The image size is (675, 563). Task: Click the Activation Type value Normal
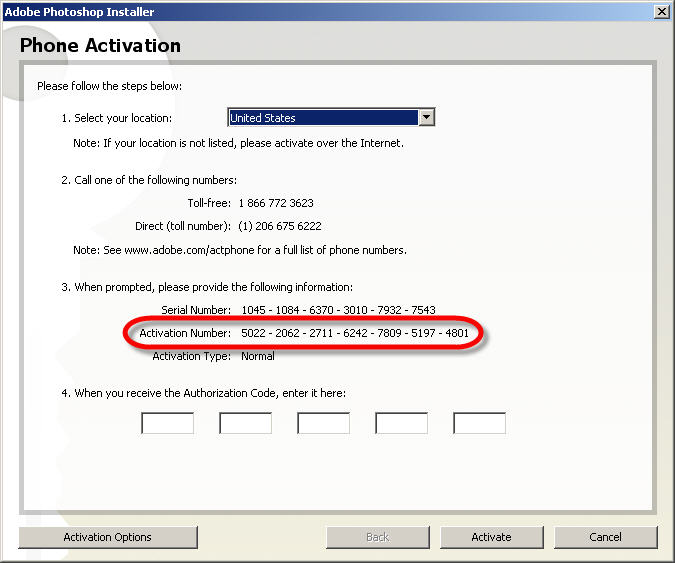257,356
